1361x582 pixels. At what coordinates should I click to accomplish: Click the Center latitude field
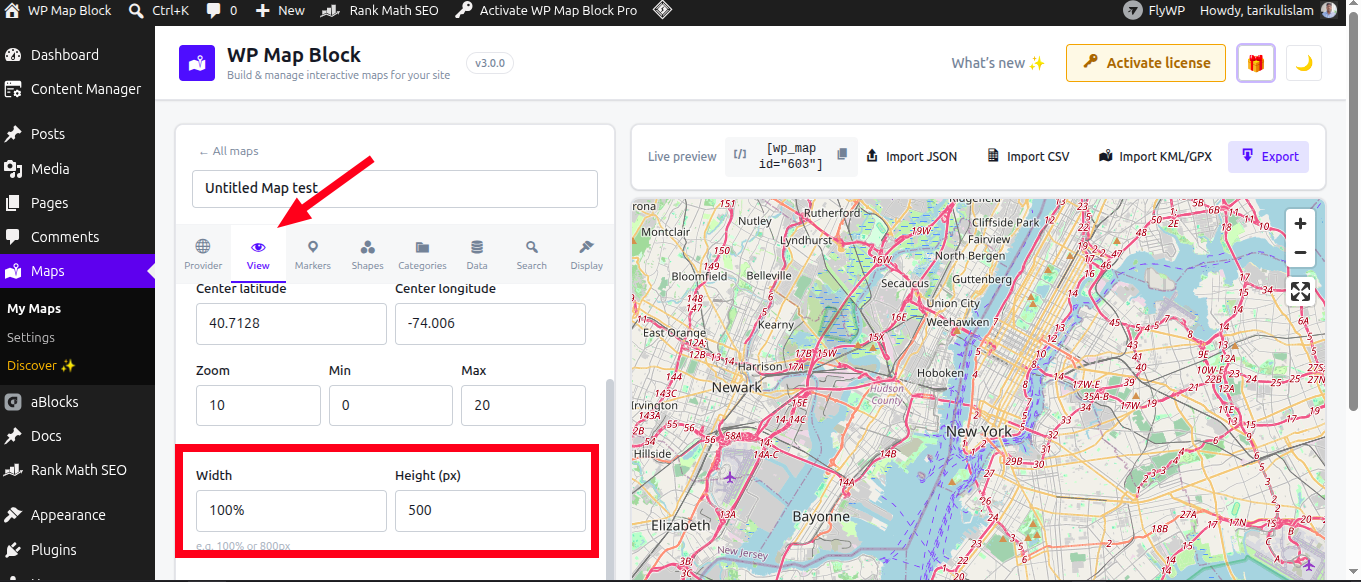tap(291, 324)
